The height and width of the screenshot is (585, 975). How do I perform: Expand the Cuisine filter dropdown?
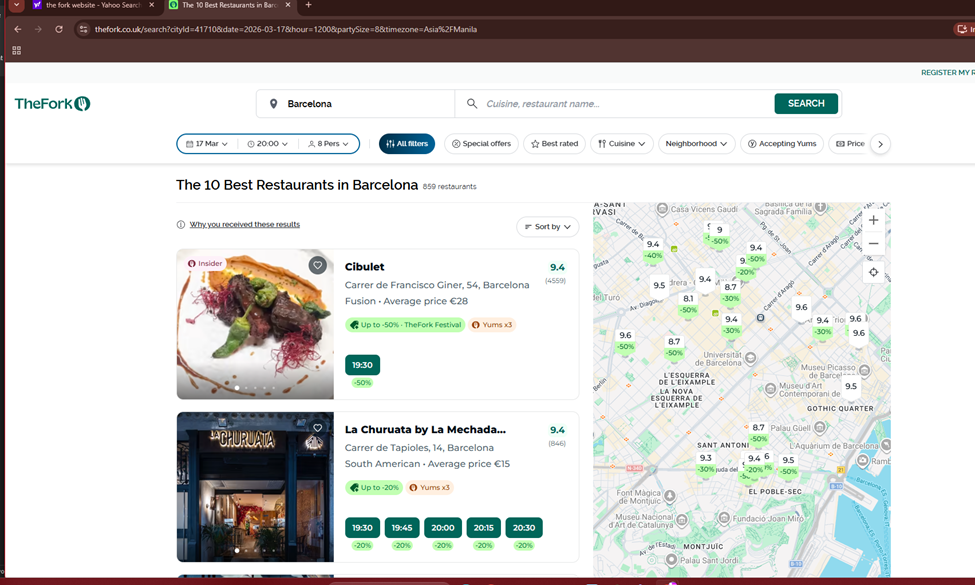[622, 144]
